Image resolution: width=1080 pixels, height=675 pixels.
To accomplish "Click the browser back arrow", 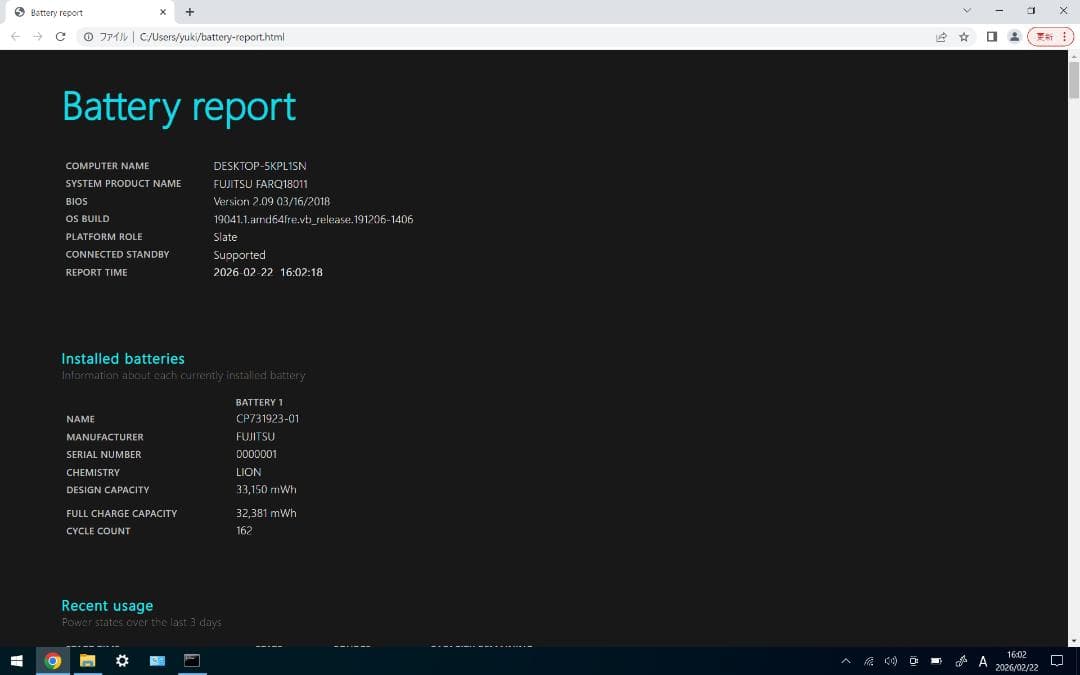I will tap(15, 37).
